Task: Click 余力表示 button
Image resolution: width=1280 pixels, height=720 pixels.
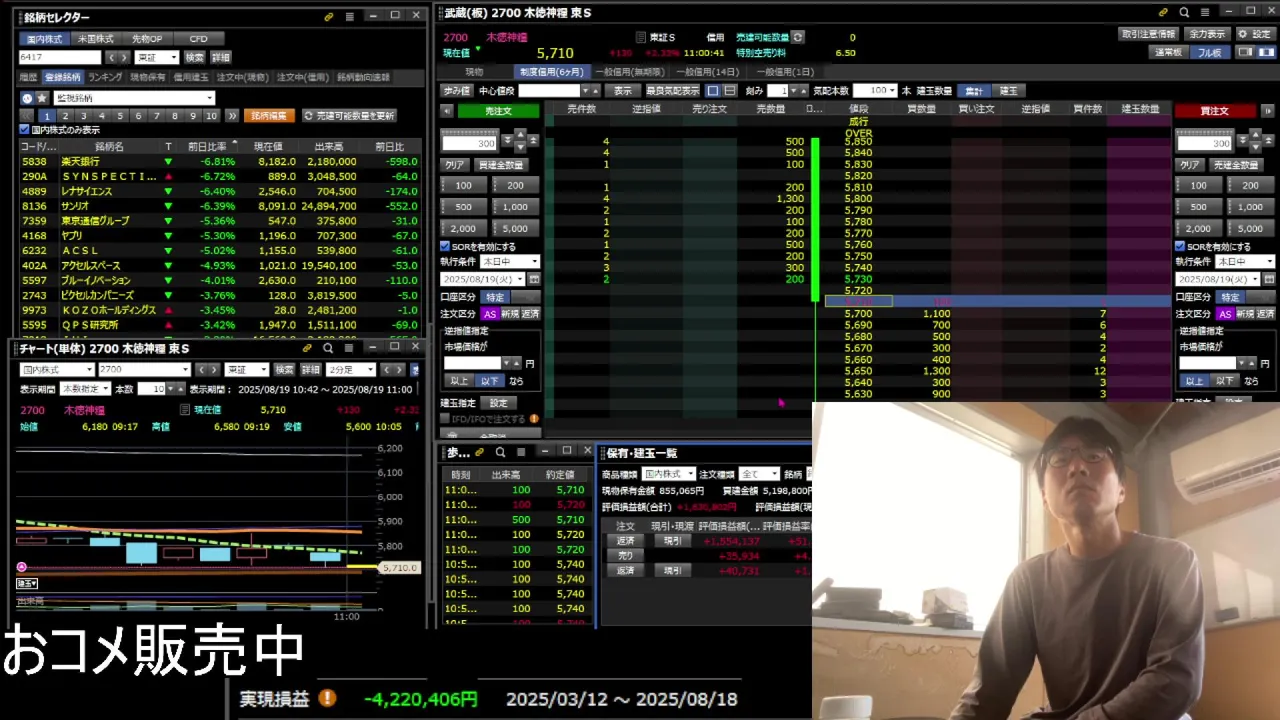Action: tap(1206, 34)
